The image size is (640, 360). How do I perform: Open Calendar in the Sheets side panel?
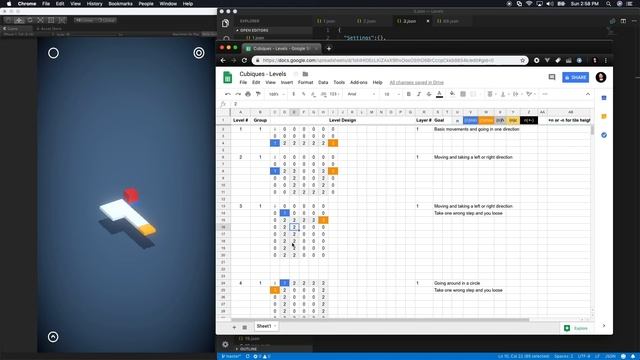pos(604,98)
